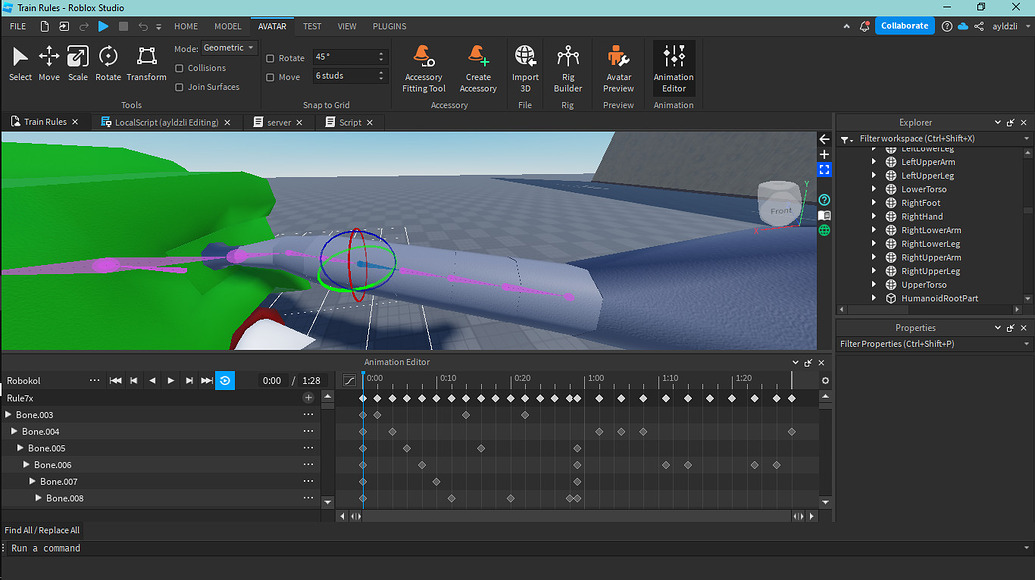Expand the Bone.008 track
The width and height of the screenshot is (1035, 580).
(38, 498)
